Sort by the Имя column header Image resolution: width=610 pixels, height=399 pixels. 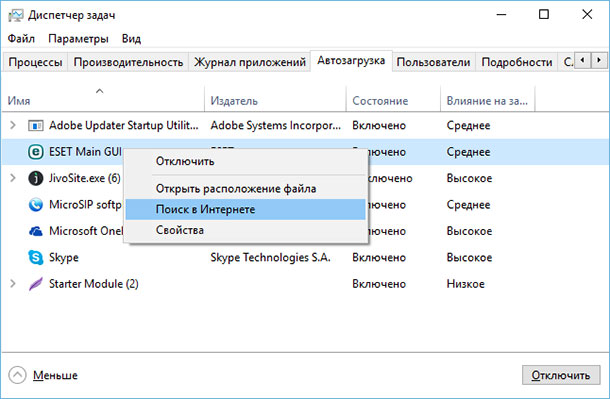(103, 99)
